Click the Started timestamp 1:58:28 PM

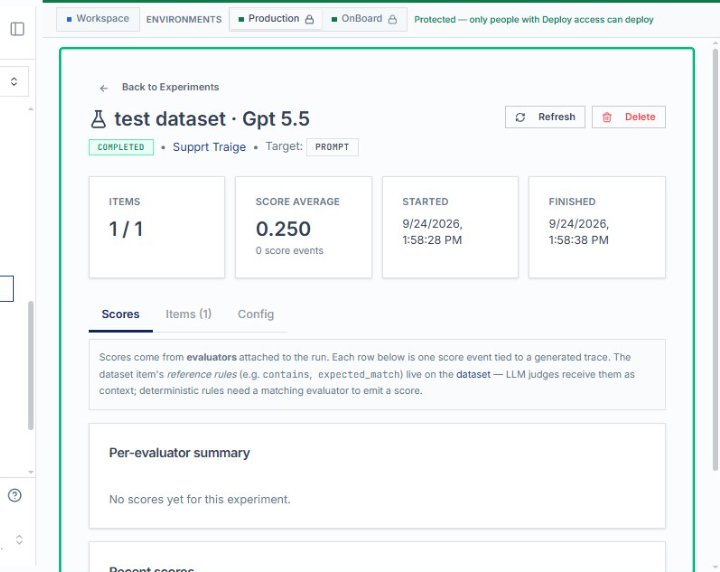coord(432,240)
